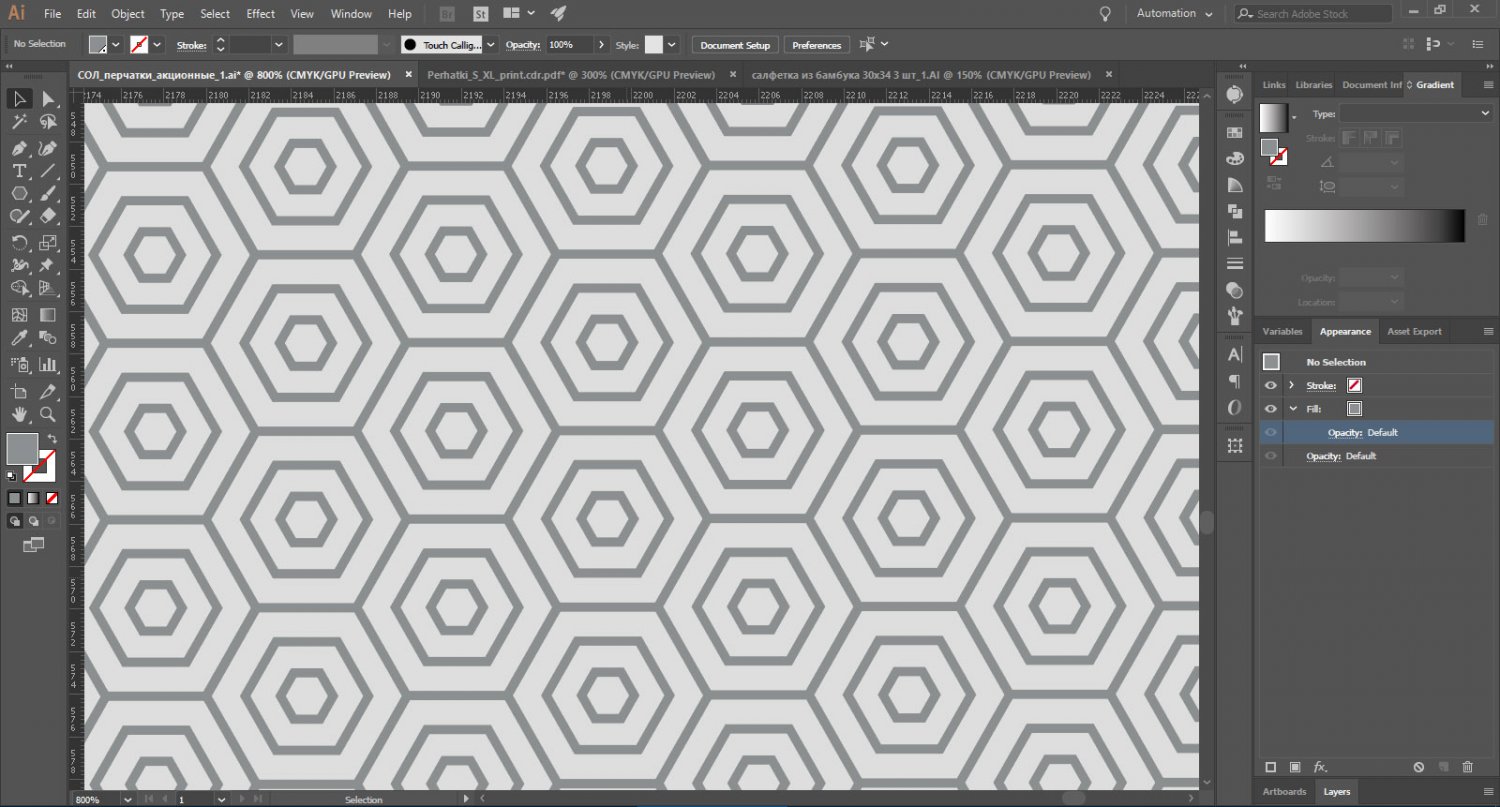Click the Document Setup button
Screen dimensions: 1500x807
pos(735,45)
